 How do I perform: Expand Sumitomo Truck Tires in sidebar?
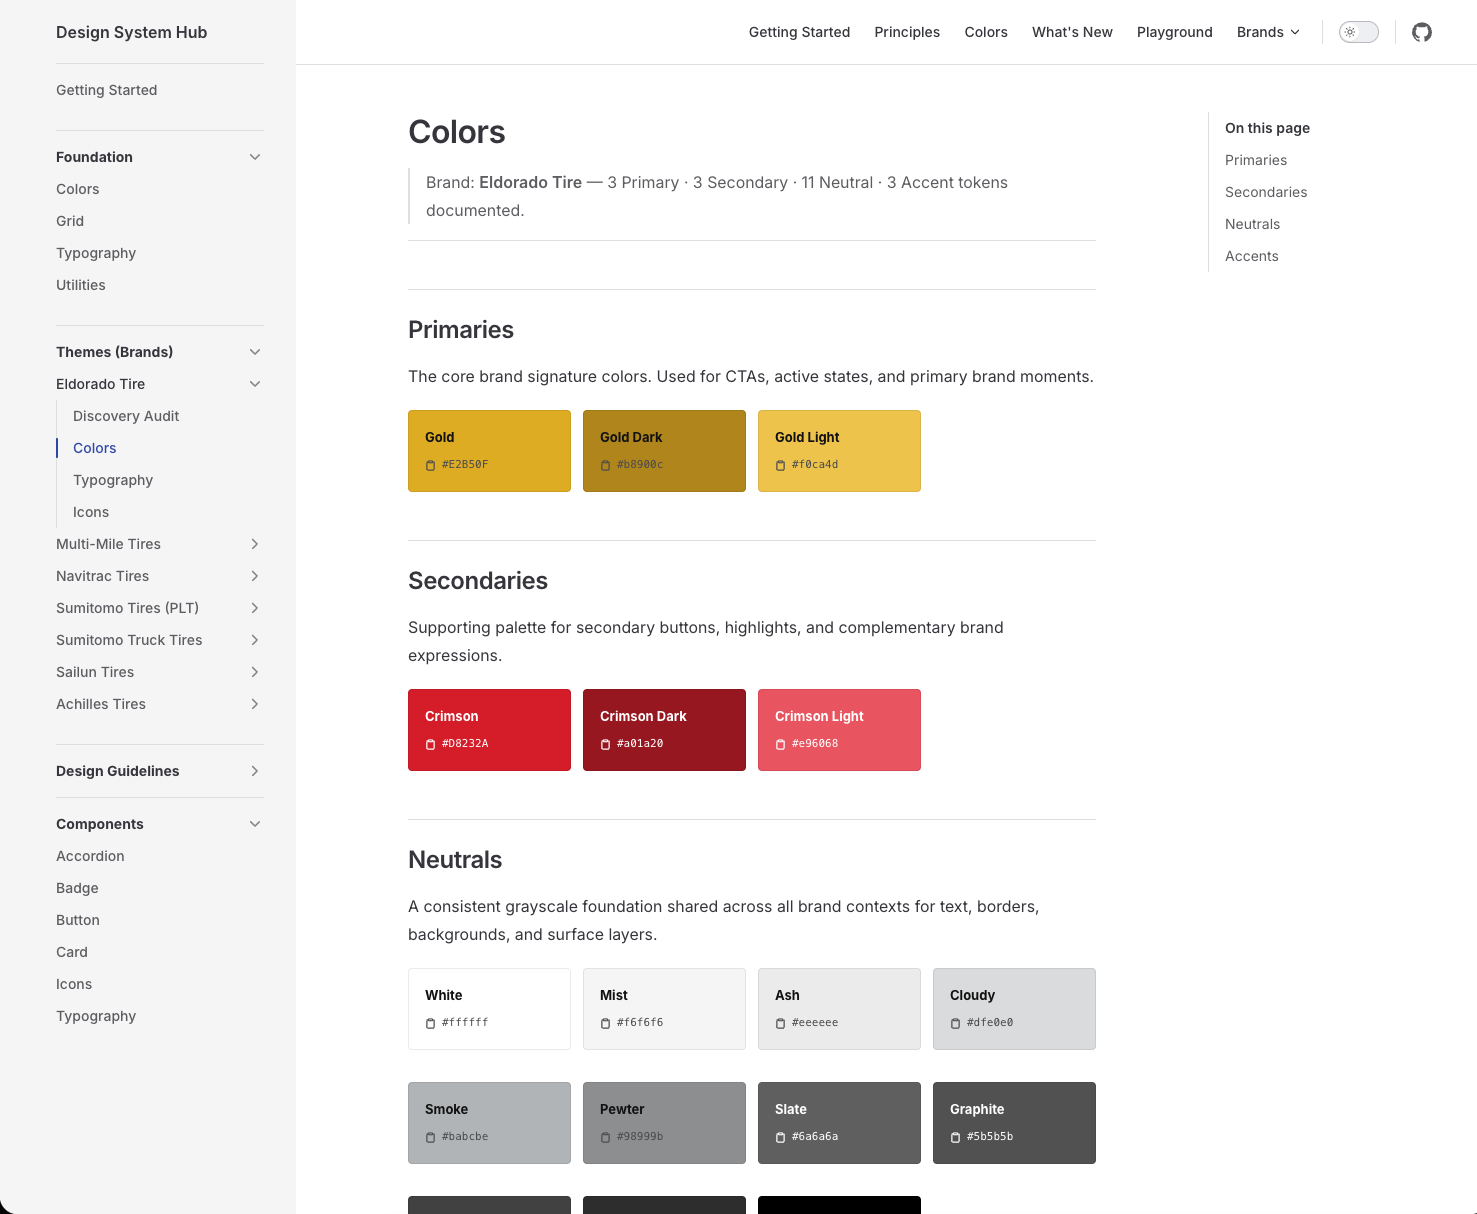pyautogui.click(x=255, y=640)
